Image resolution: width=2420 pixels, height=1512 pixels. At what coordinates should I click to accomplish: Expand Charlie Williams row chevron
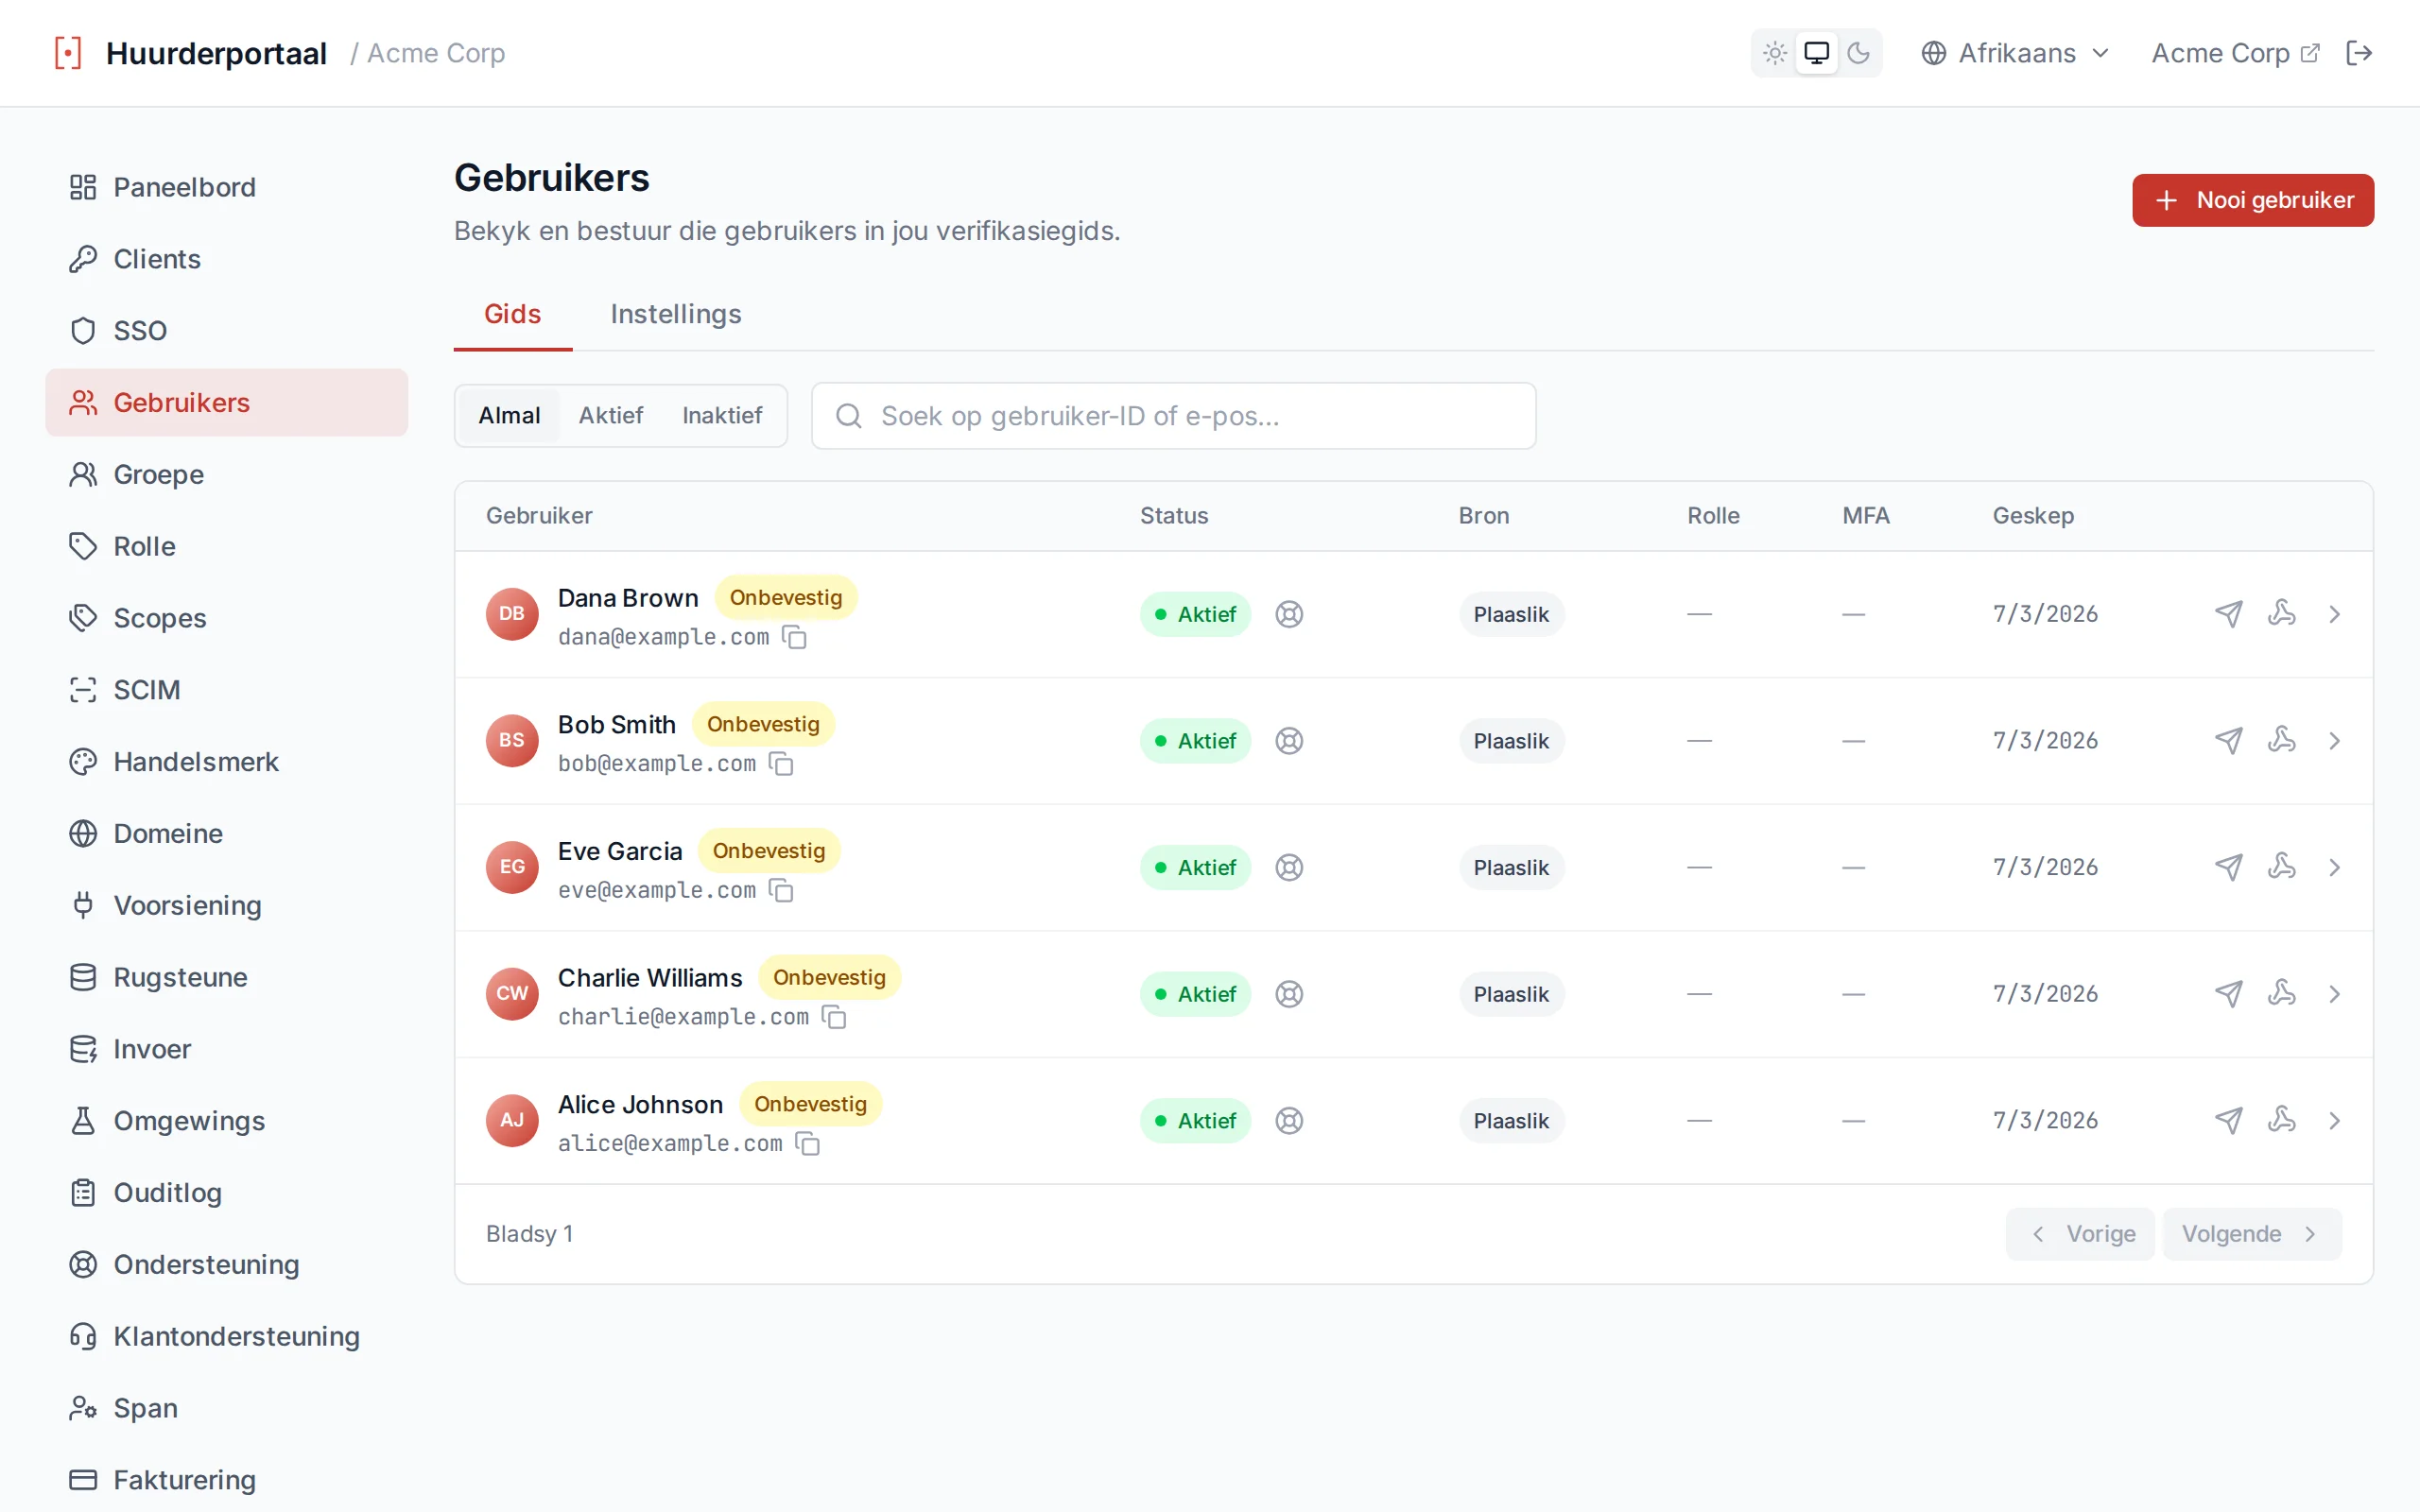2334,994
